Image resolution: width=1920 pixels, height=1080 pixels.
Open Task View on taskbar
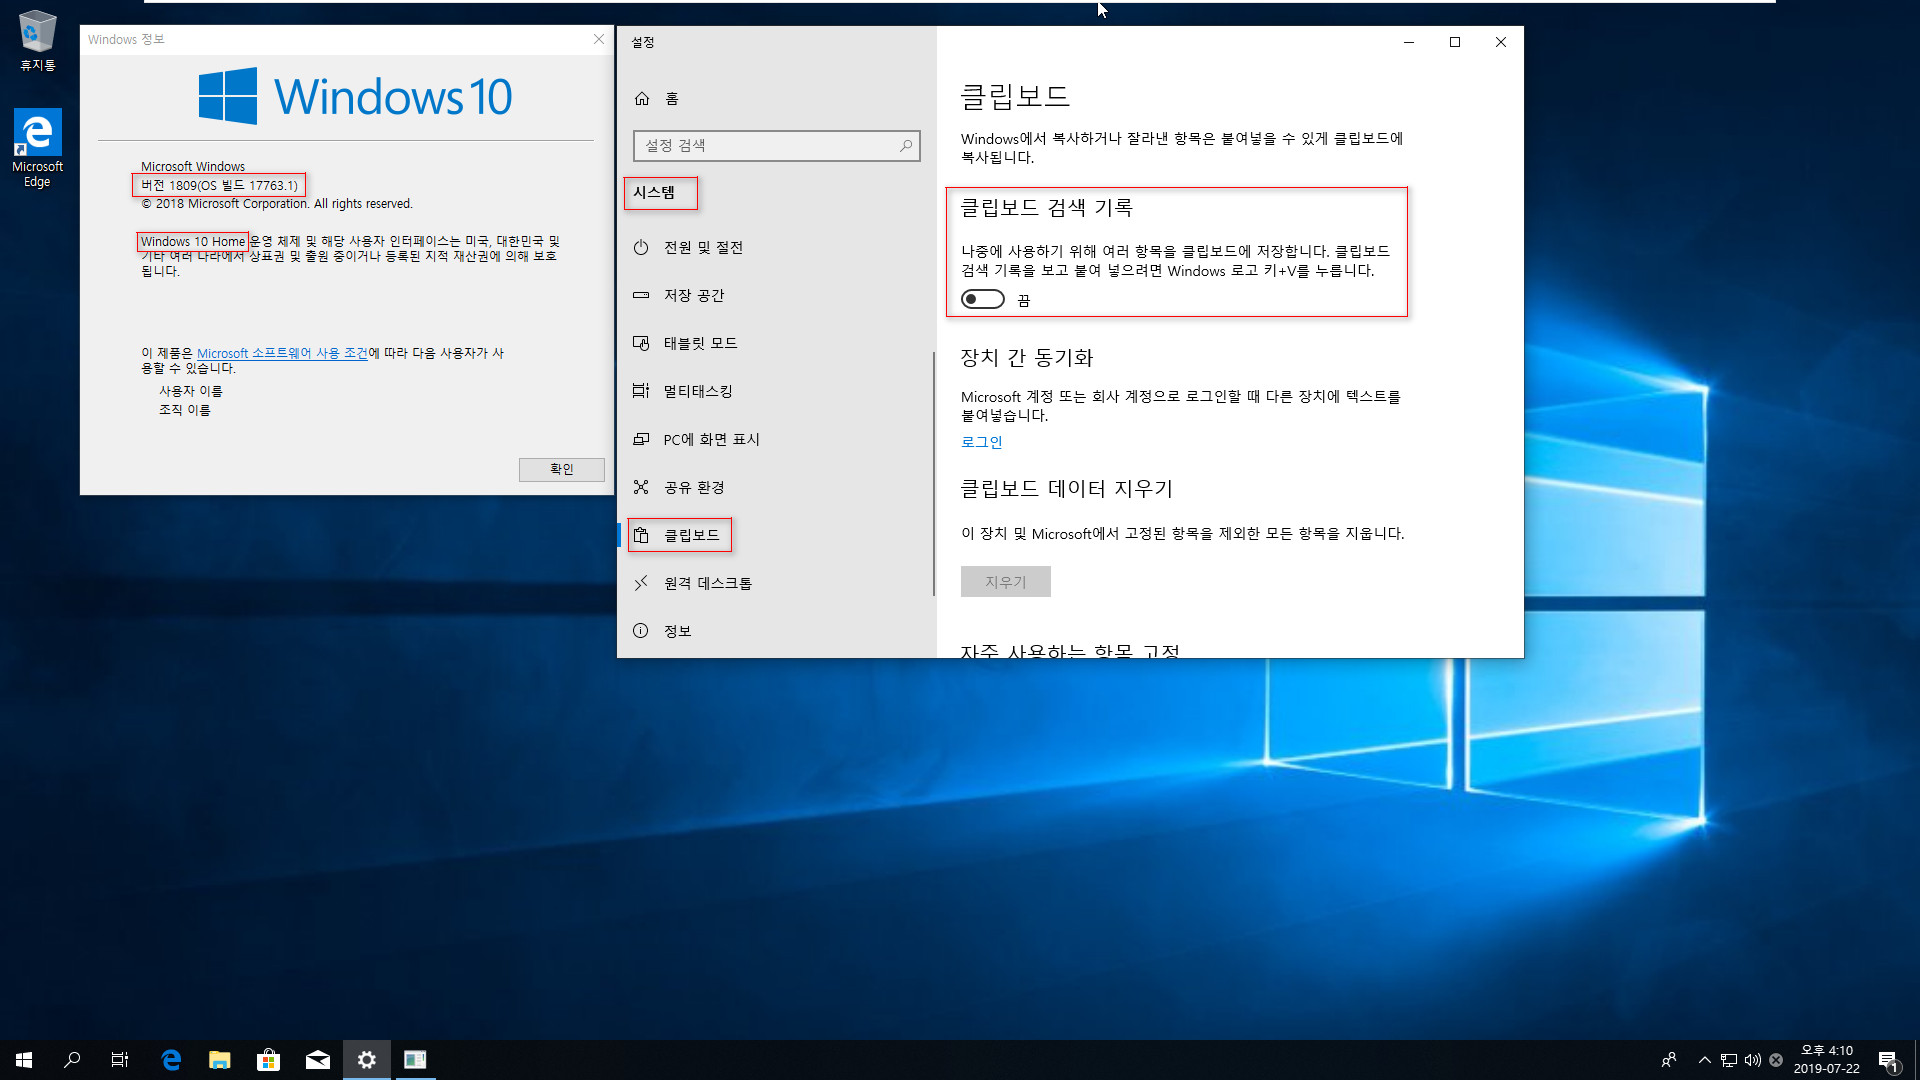120,1060
